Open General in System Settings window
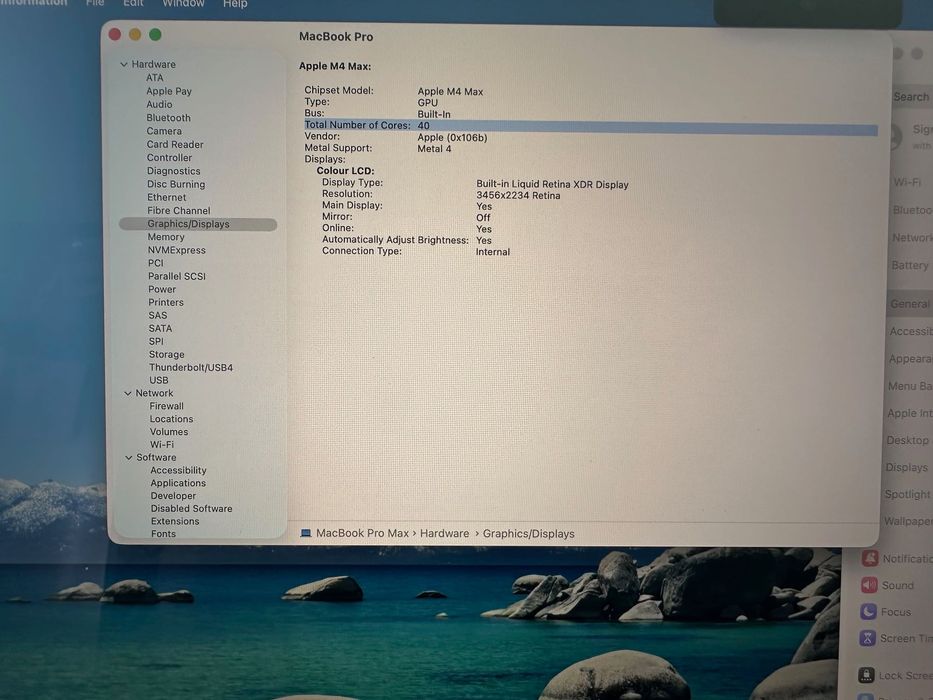 click(910, 304)
